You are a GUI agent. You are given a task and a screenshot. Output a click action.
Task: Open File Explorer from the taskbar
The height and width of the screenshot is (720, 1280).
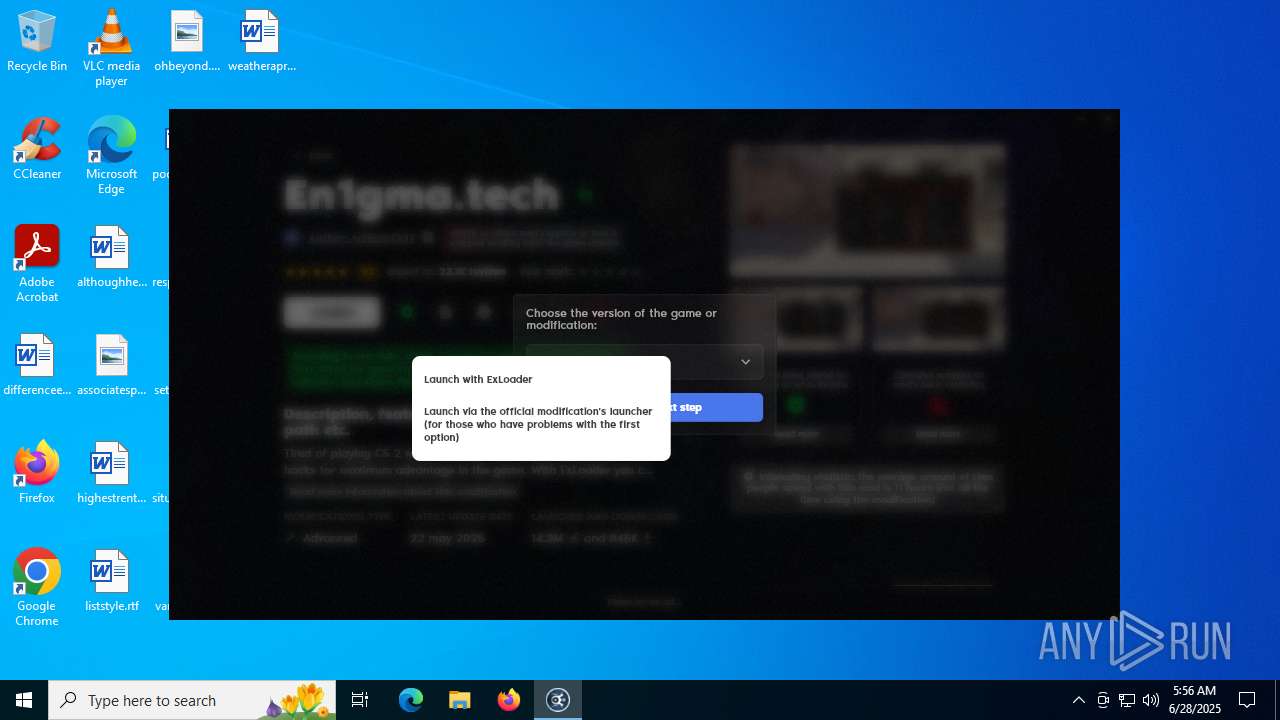(459, 700)
